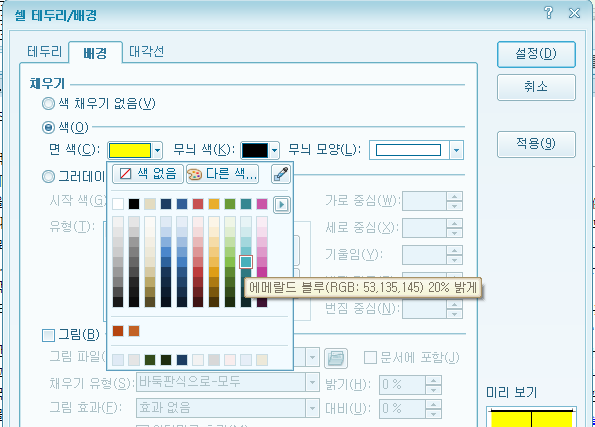Switch to the 테두리 tab

tap(44, 52)
